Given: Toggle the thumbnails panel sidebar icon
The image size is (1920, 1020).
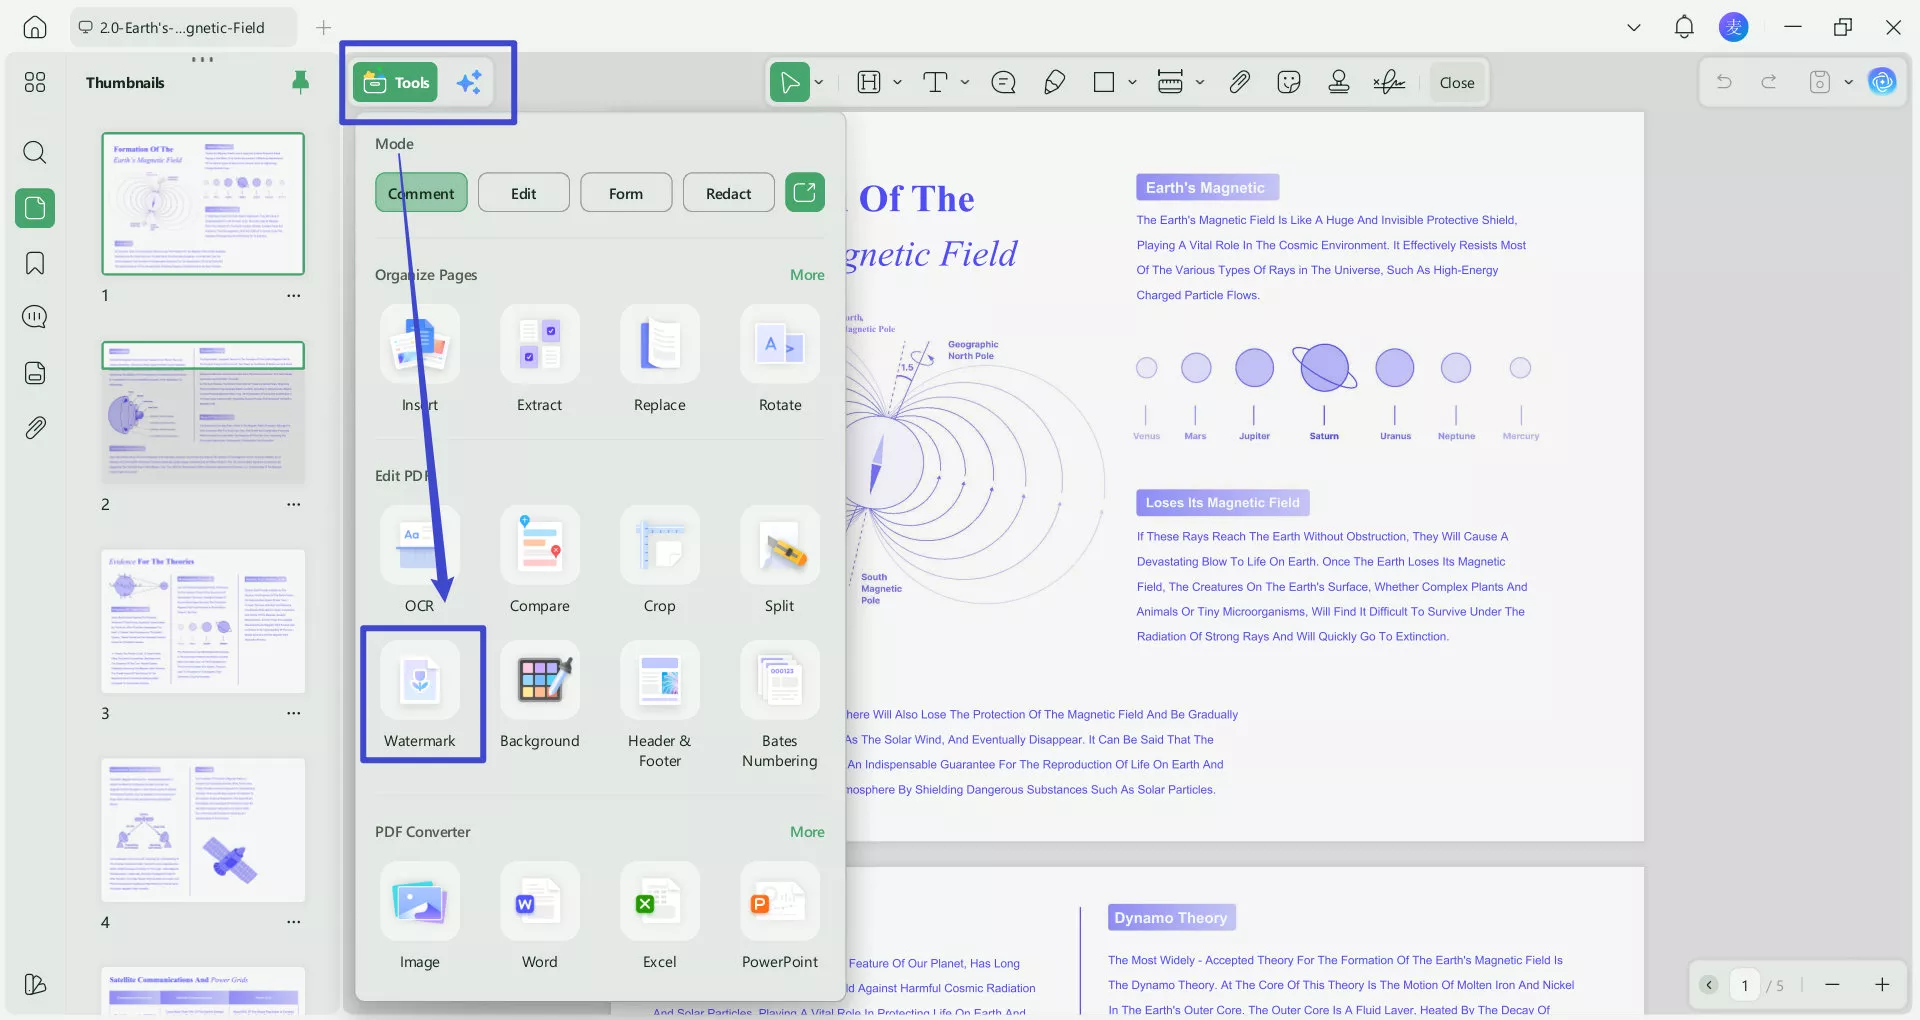Looking at the screenshot, I should click(x=35, y=208).
